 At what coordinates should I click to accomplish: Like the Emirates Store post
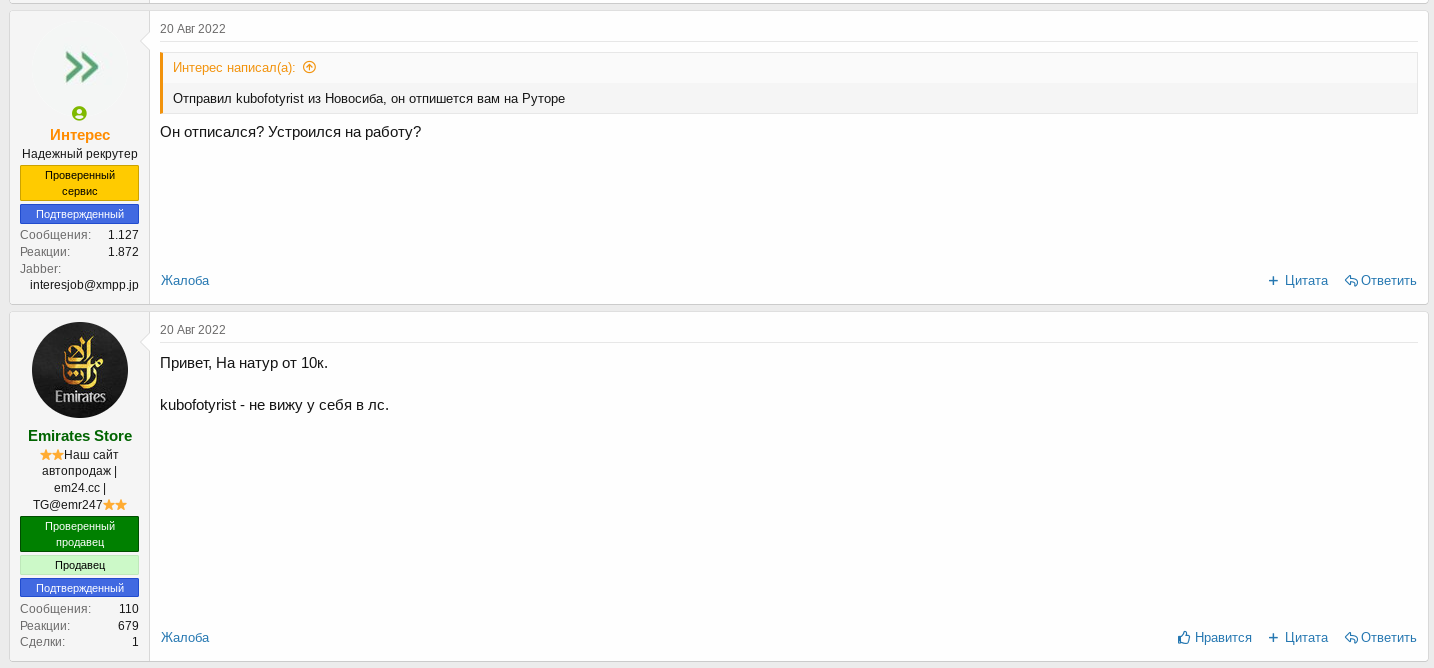tap(1214, 638)
